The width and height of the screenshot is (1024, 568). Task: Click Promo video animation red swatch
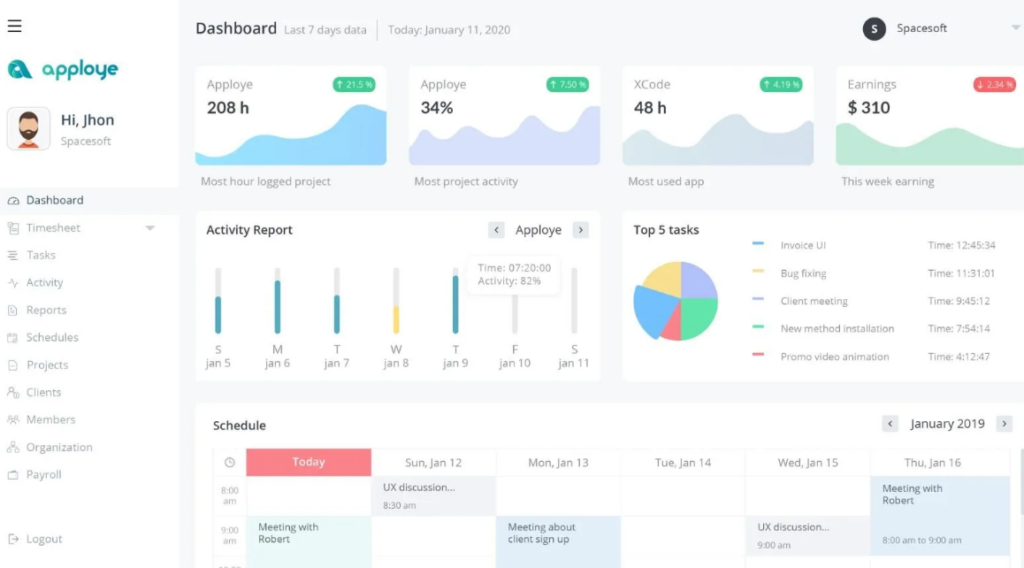758,355
